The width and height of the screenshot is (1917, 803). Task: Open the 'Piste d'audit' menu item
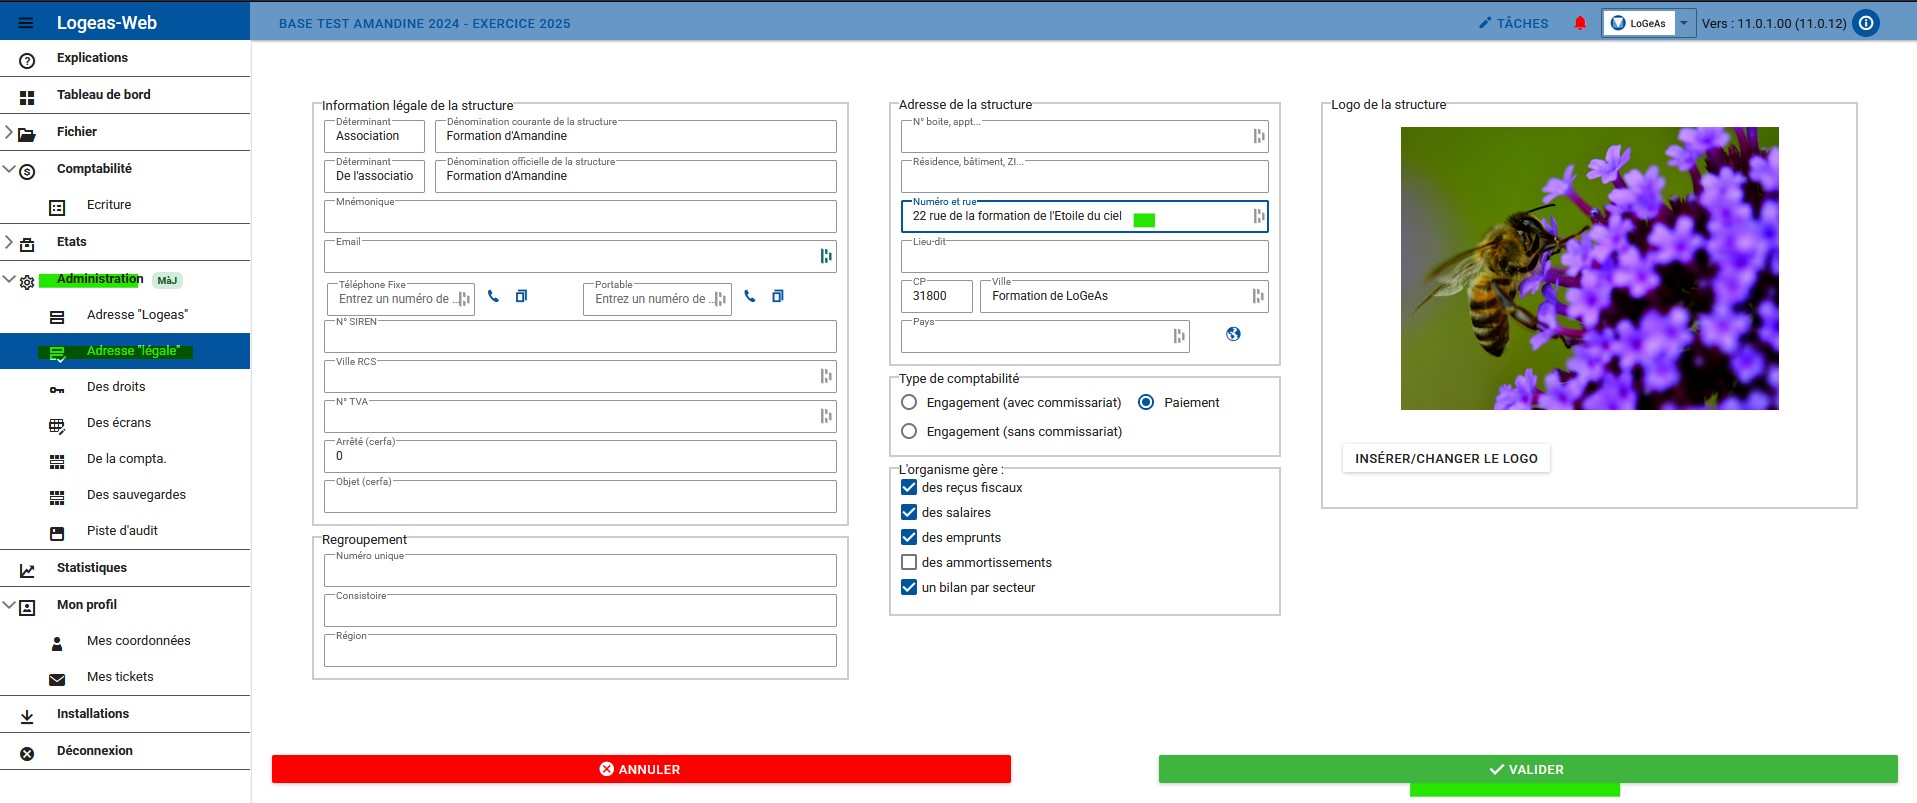(122, 531)
